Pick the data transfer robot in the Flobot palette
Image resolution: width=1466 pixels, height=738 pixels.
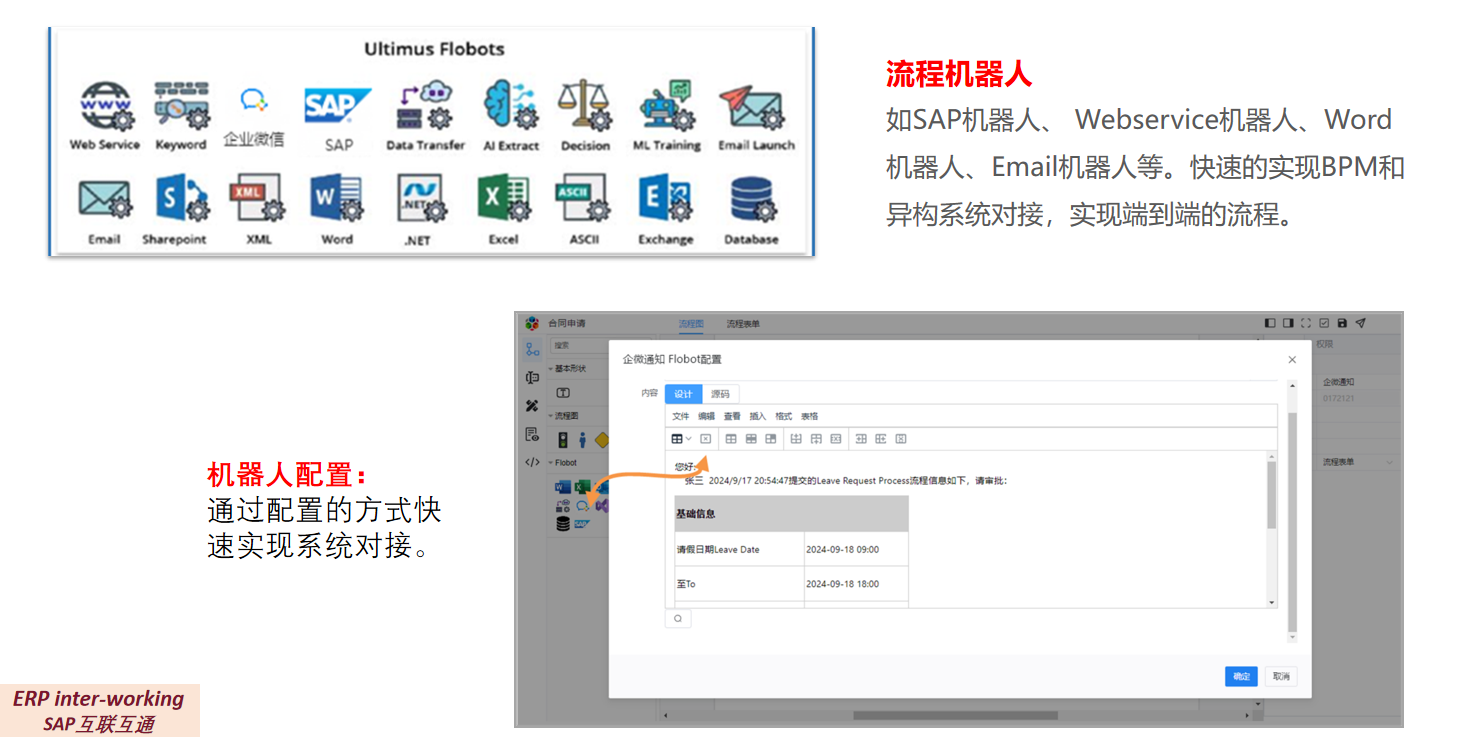pyautogui.click(x=563, y=505)
